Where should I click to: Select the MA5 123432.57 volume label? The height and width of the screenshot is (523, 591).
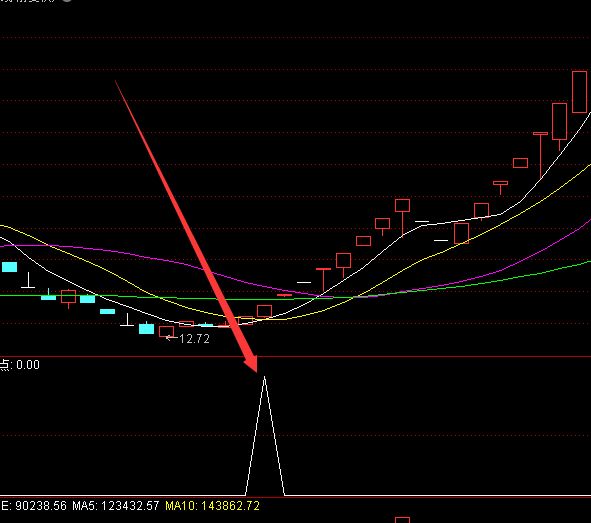[x=116, y=506]
